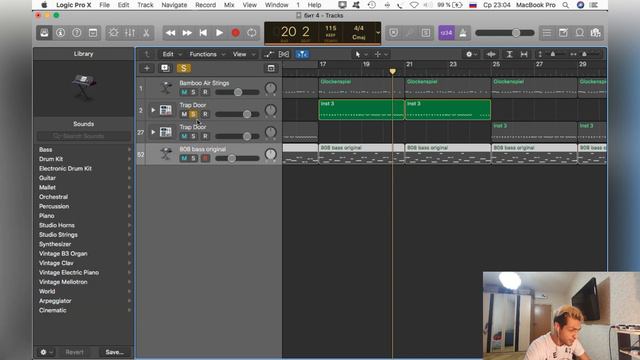Click the Save... button in Library
The image size is (640, 360).
click(x=114, y=352)
